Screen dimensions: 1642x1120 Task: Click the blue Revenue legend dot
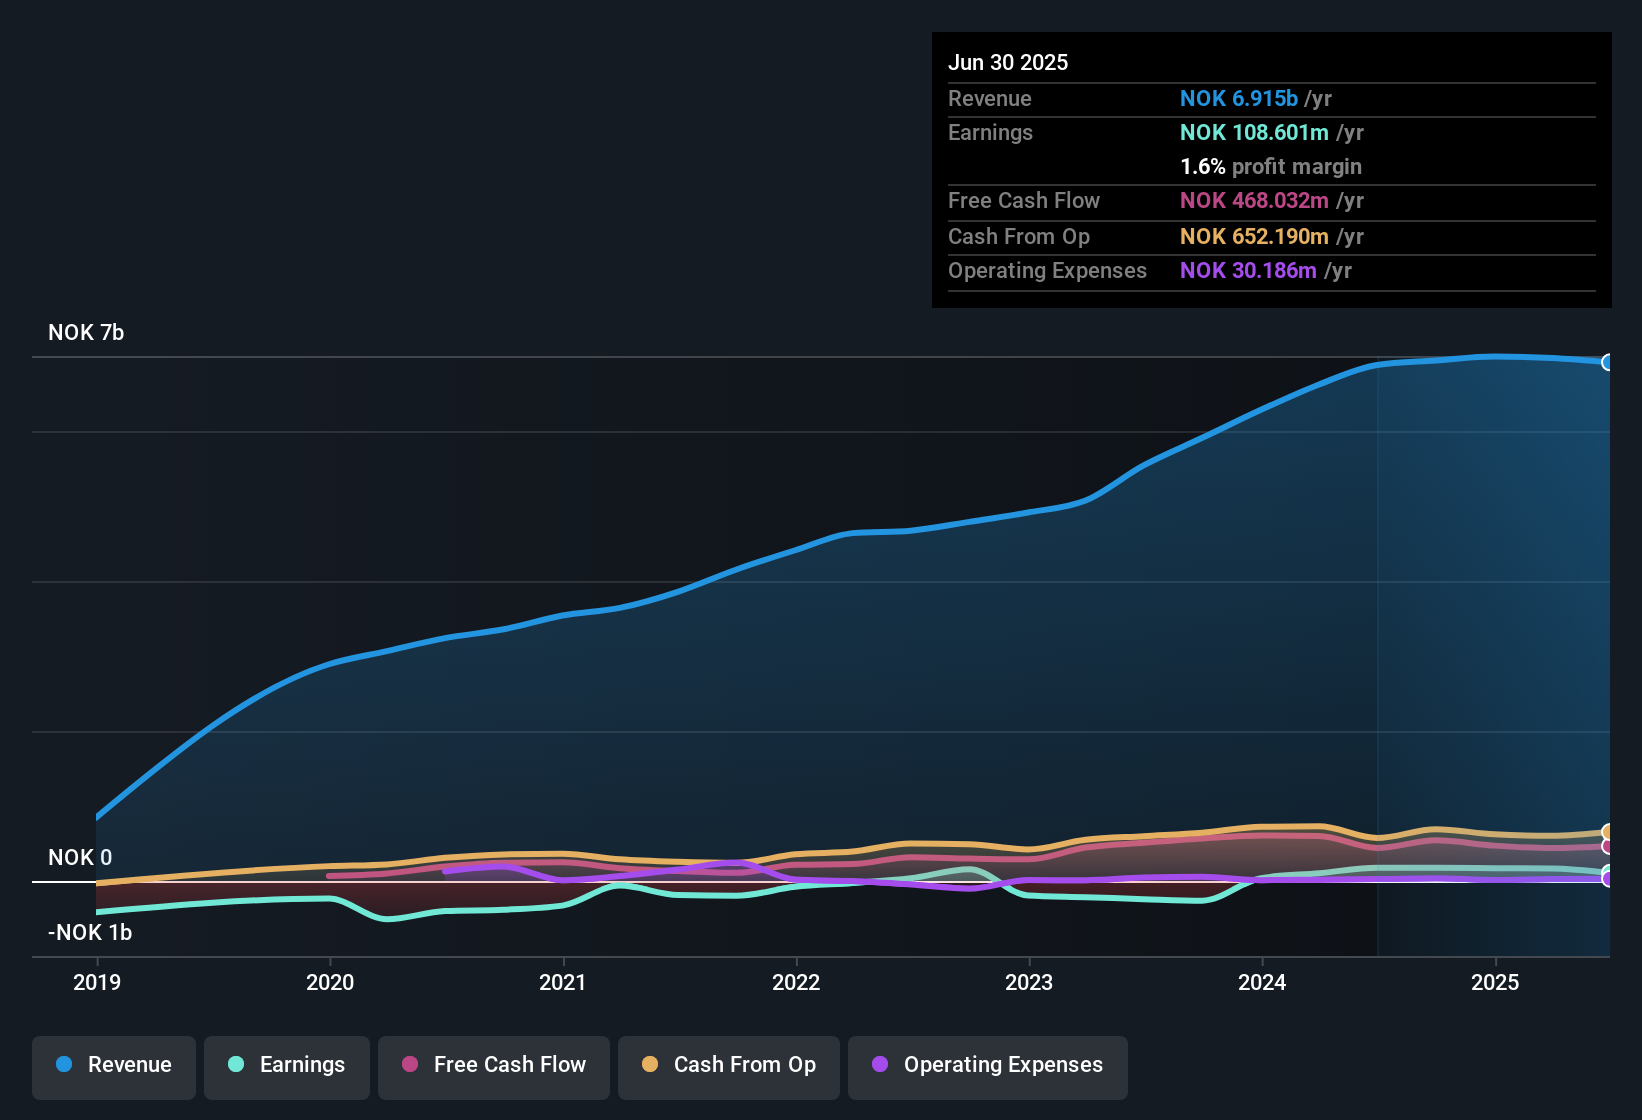coord(64,1064)
